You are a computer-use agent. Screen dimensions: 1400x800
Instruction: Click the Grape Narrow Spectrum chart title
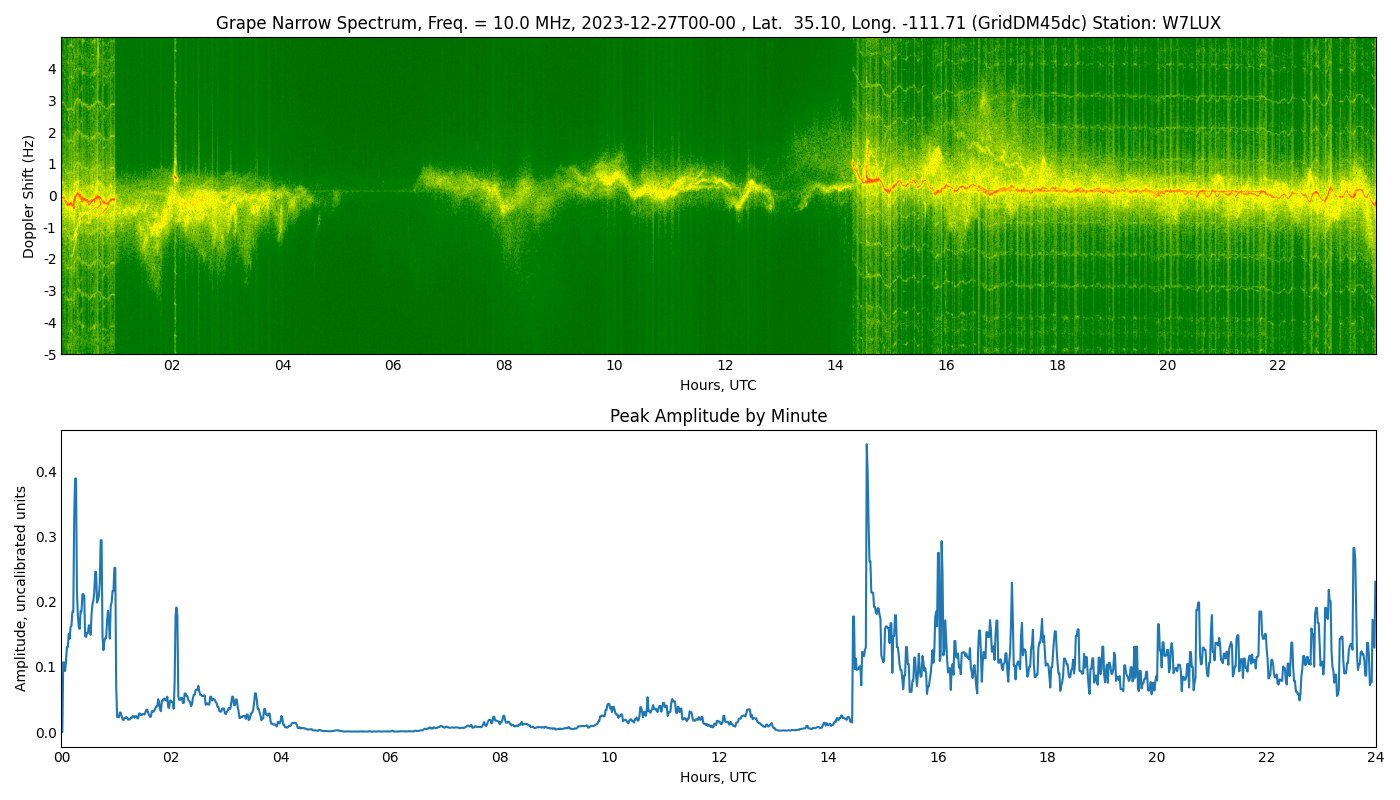click(718, 23)
